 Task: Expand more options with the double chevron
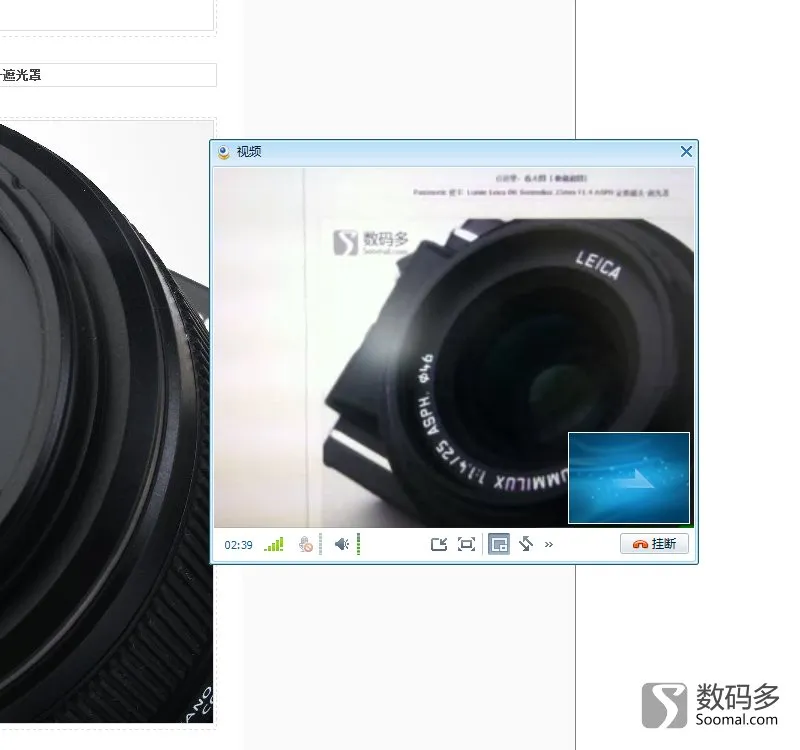click(x=548, y=545)
